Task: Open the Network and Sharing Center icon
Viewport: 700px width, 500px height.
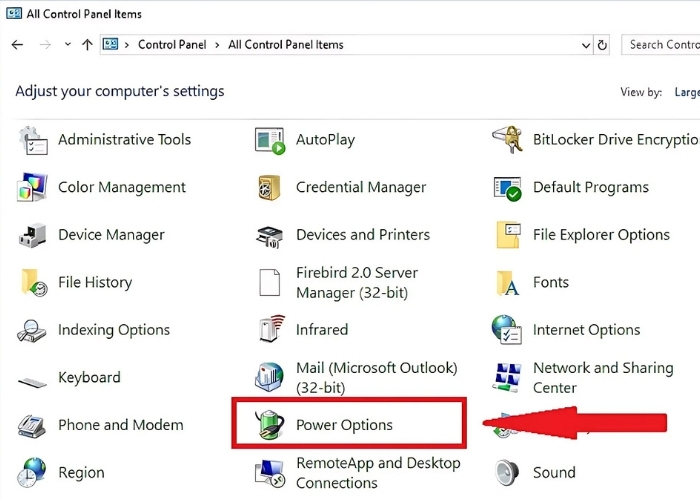Action: [x=508, y=378]
